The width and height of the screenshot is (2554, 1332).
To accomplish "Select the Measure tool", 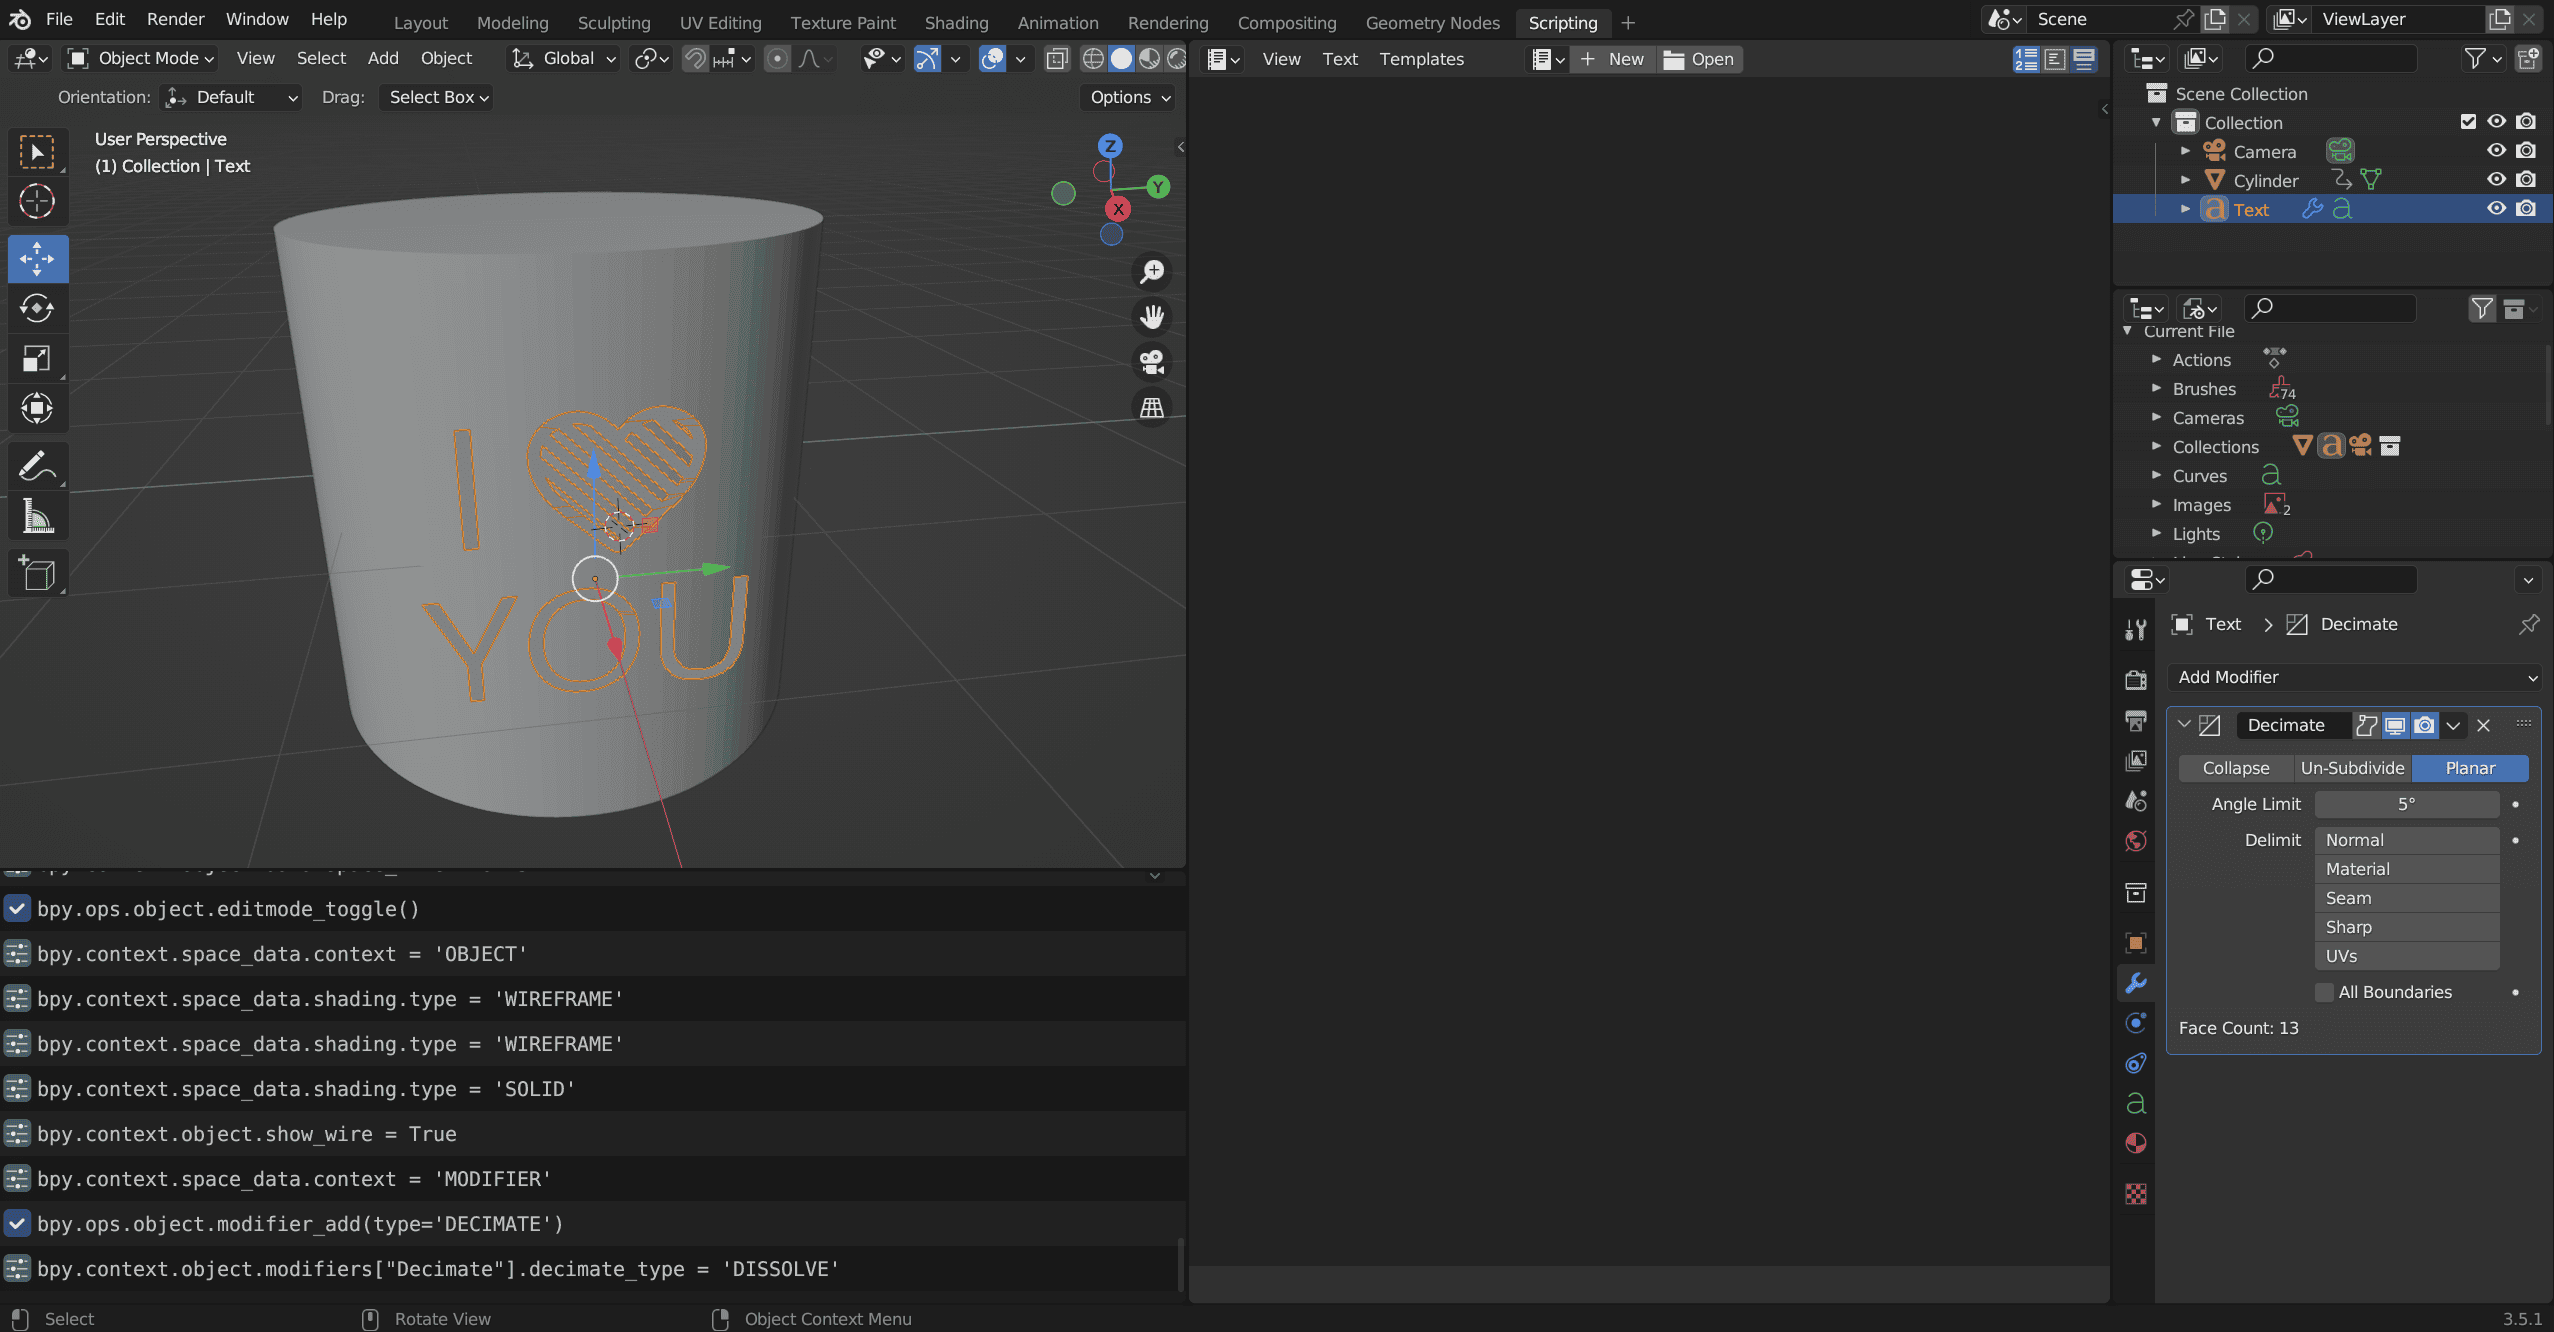I will [37, 516].
